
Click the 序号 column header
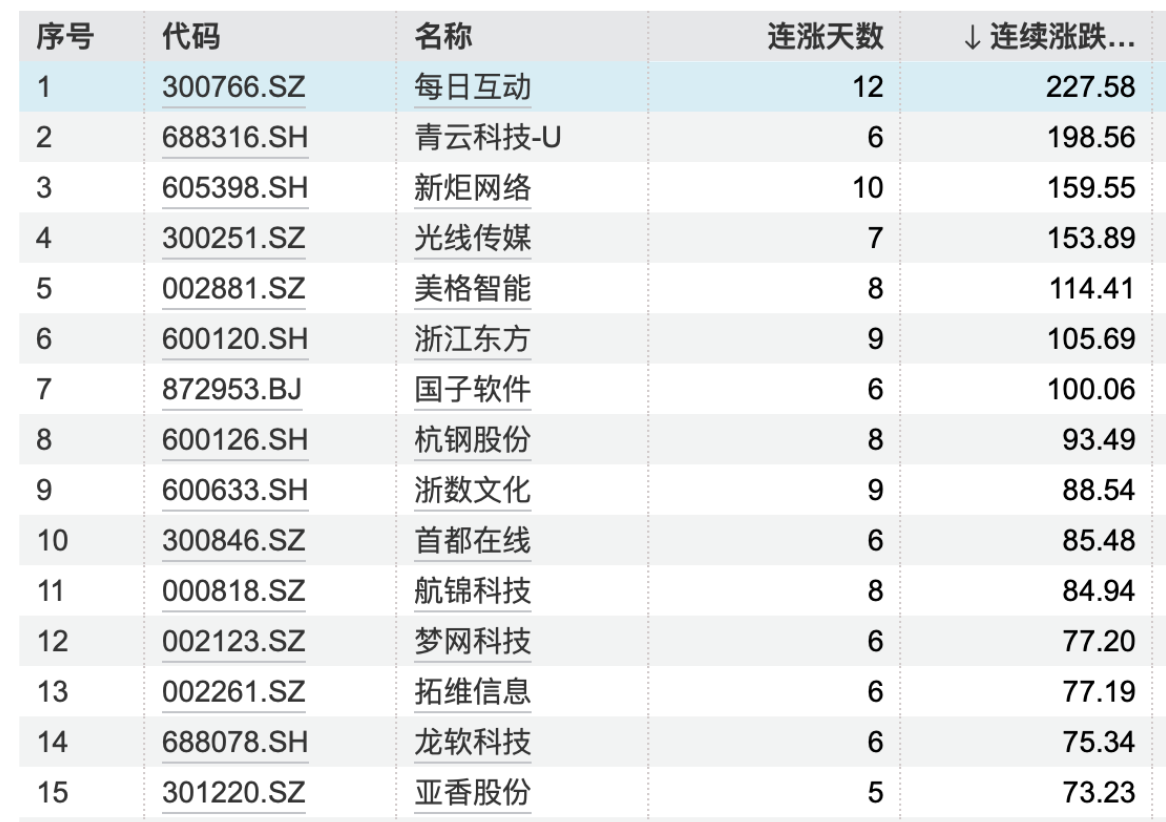click(65, 37)
